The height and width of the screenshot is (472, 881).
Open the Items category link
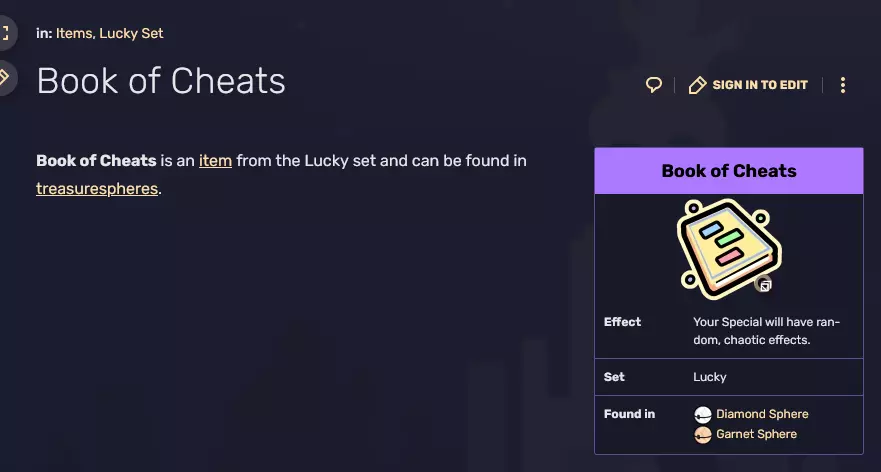pos(73,33)
